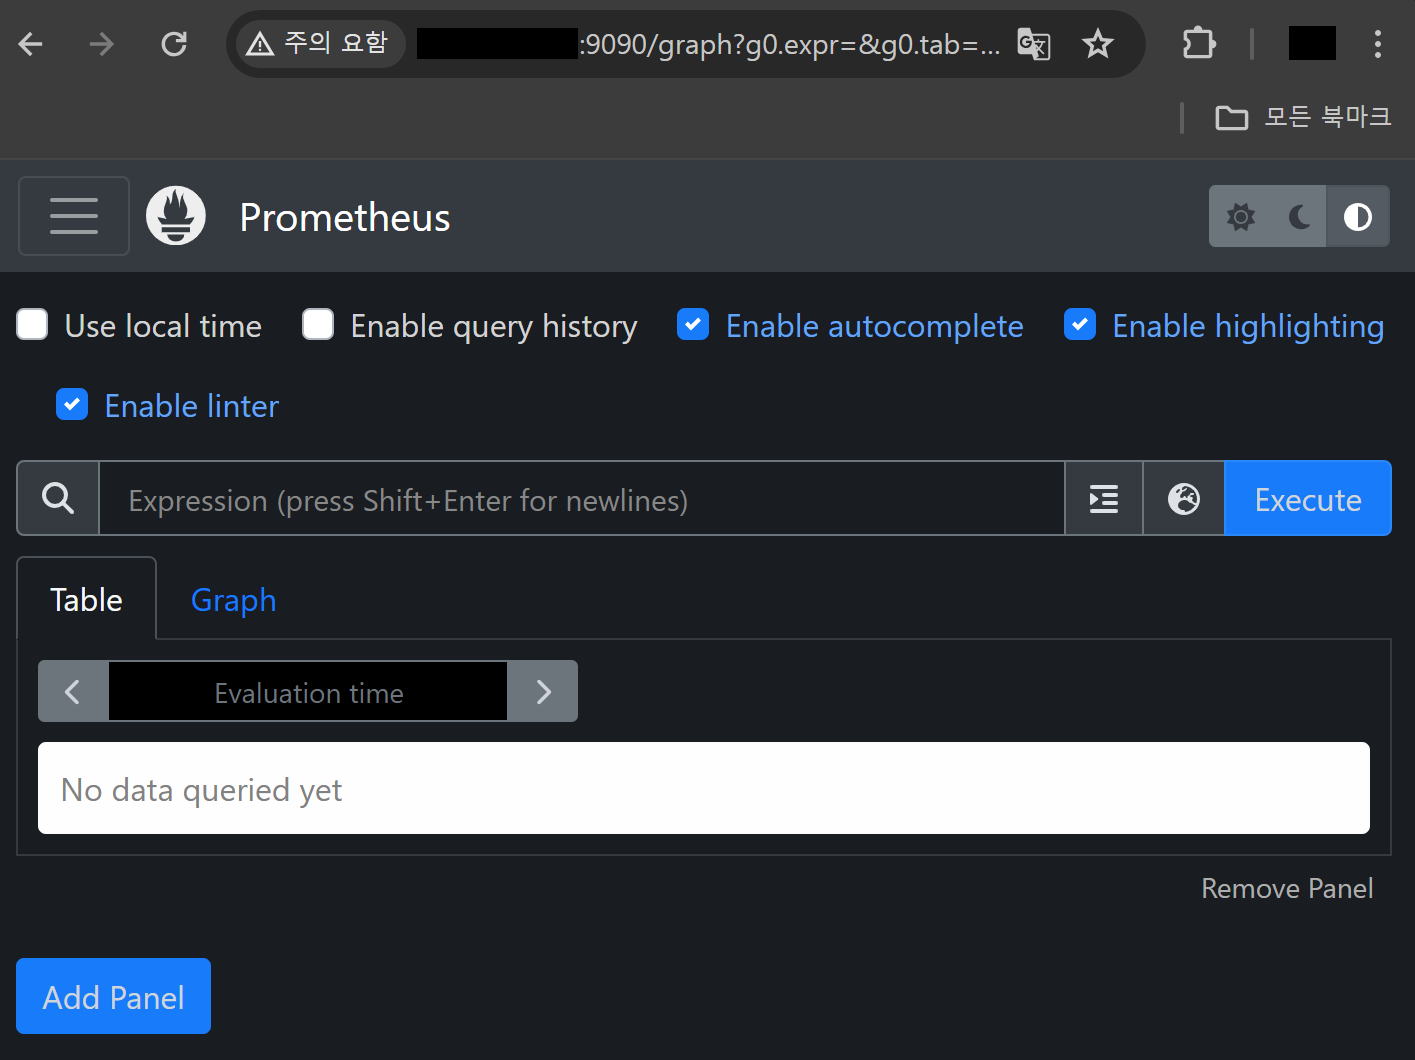Select the Table tab
The height and width of the screenshot is (1060, 1415).
87,600
